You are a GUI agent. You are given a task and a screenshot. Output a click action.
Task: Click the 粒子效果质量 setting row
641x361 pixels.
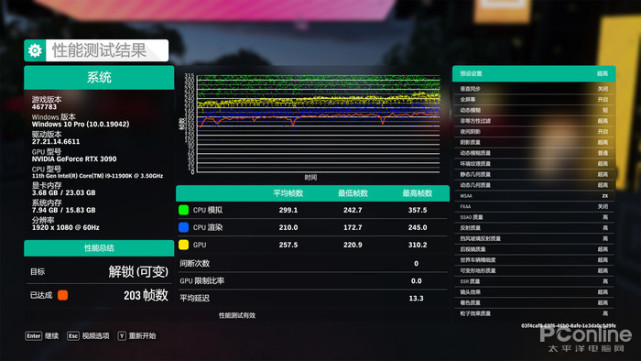point(533,314)
